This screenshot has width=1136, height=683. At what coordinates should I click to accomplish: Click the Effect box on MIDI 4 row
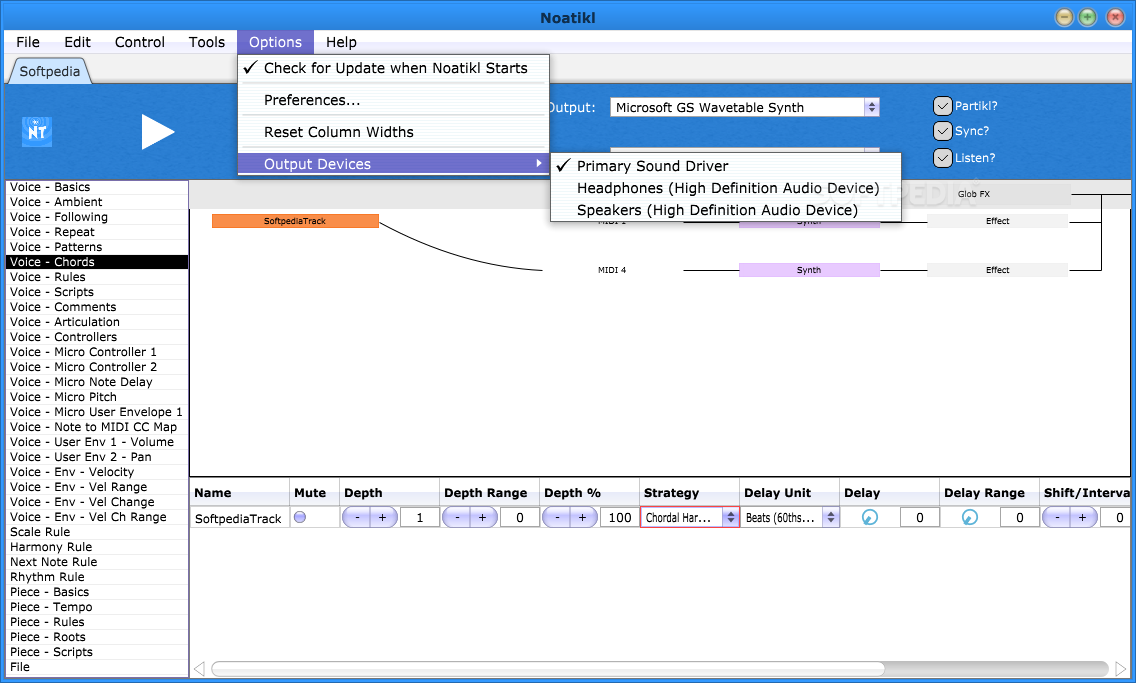point(998,270)
